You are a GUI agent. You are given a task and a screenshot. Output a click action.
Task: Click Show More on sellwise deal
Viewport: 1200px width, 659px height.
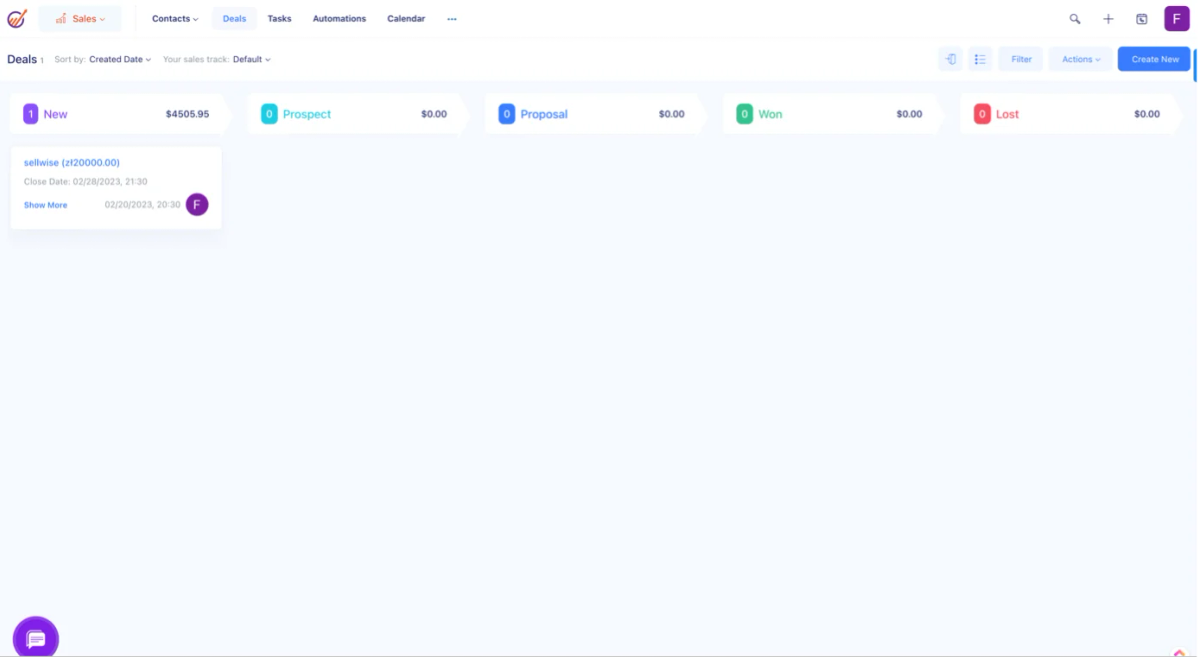[46, 205]
